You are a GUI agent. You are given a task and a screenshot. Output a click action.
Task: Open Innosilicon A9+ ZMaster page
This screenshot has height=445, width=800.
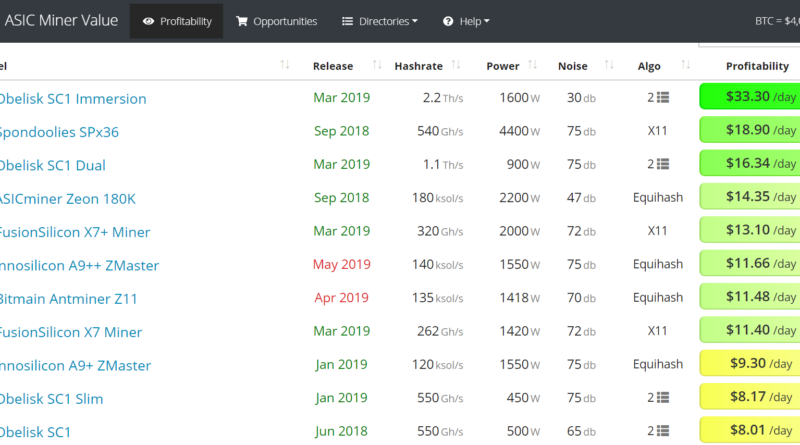pyautogui.click(x=76, y=365)
